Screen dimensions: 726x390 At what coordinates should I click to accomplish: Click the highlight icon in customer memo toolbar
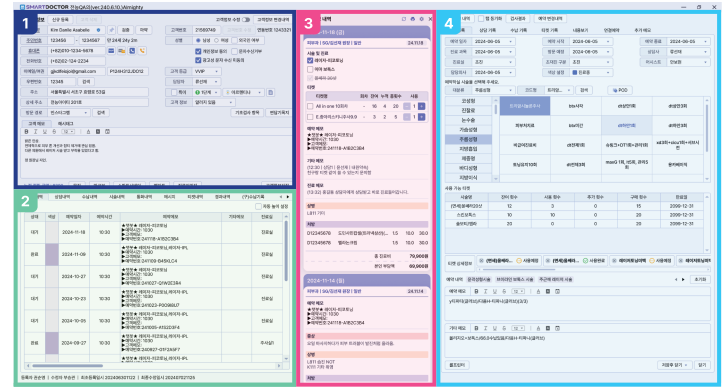(x=98, y=132)
